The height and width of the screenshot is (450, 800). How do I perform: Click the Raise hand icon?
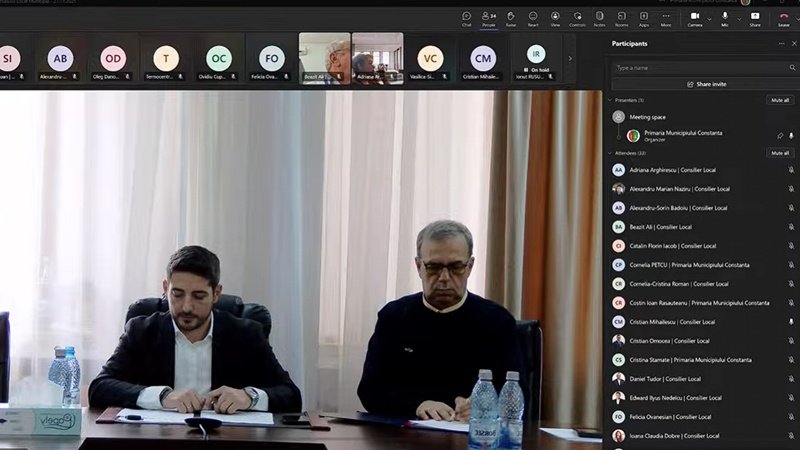pos(510,17)
